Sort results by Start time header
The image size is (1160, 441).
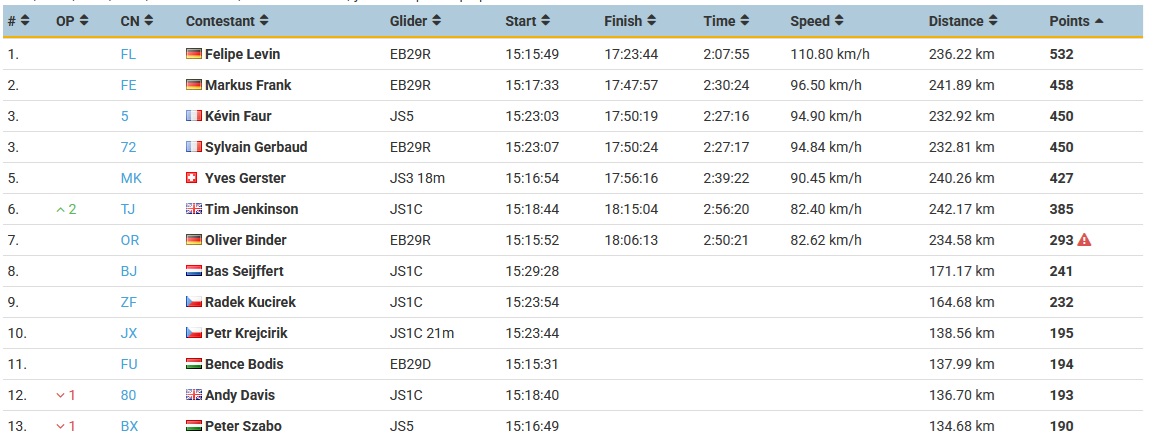(527, 21)
